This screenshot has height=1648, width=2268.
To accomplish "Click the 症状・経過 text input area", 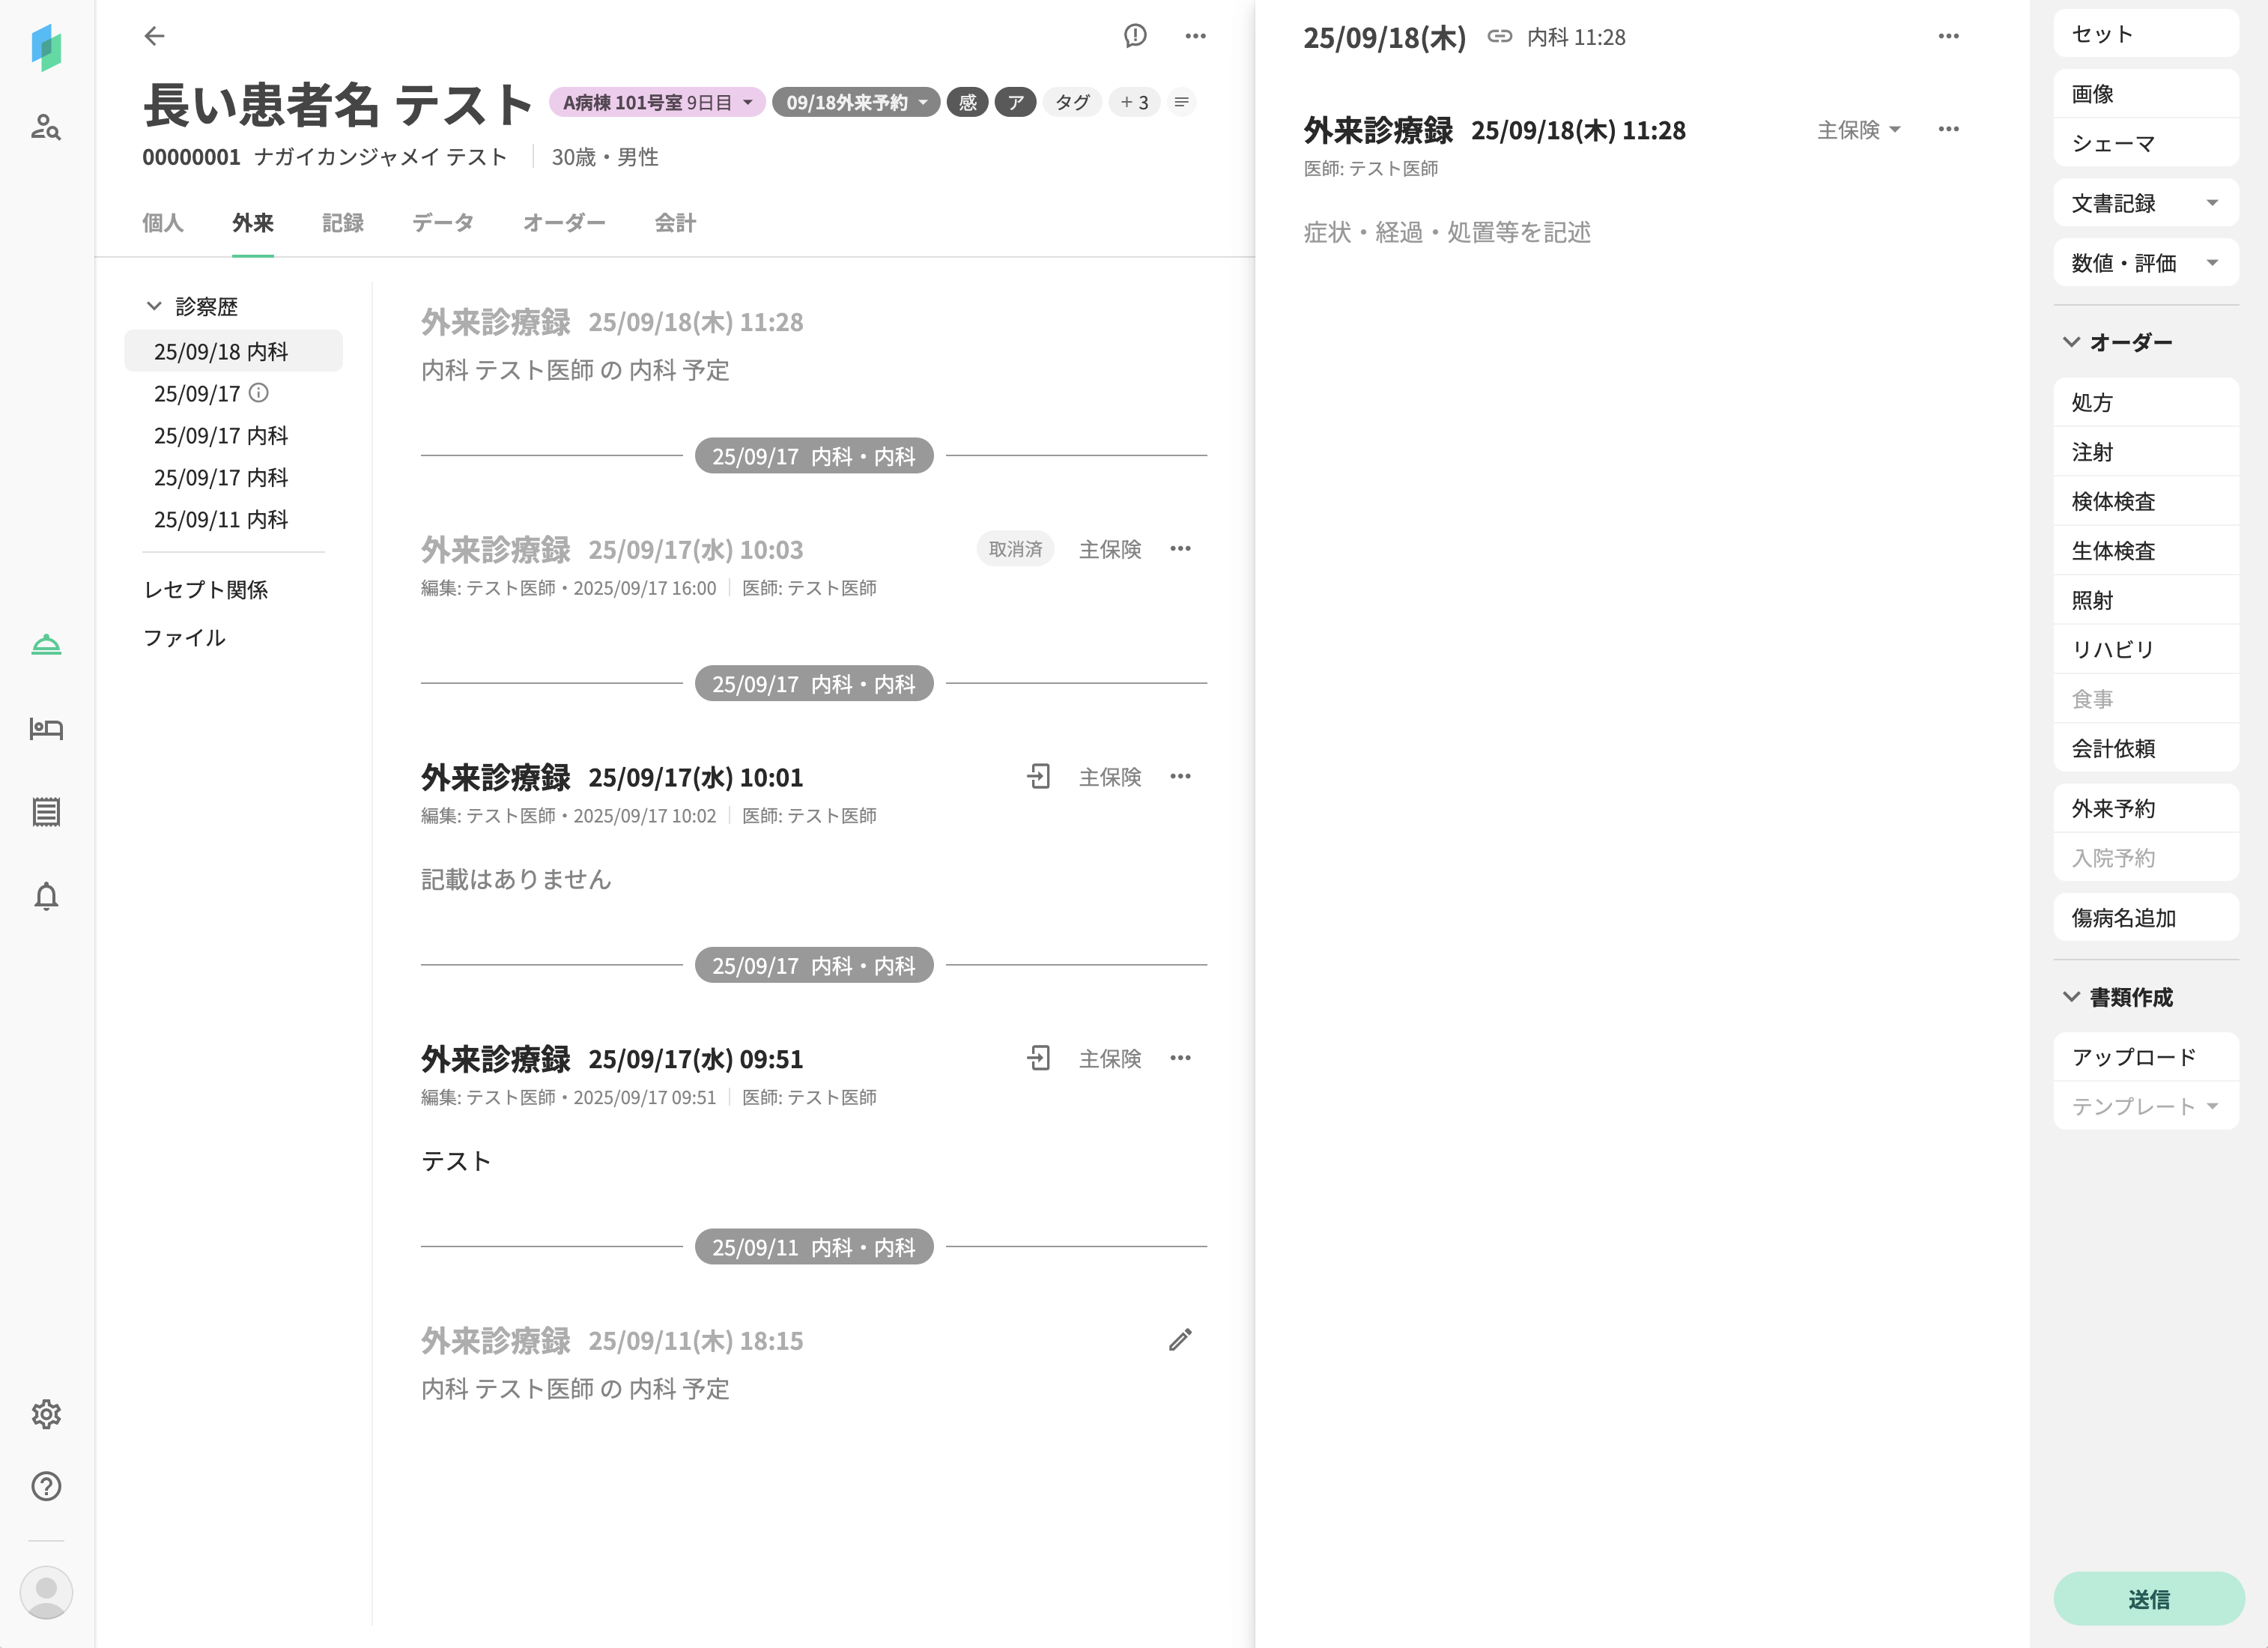I will pos(1446,232).
